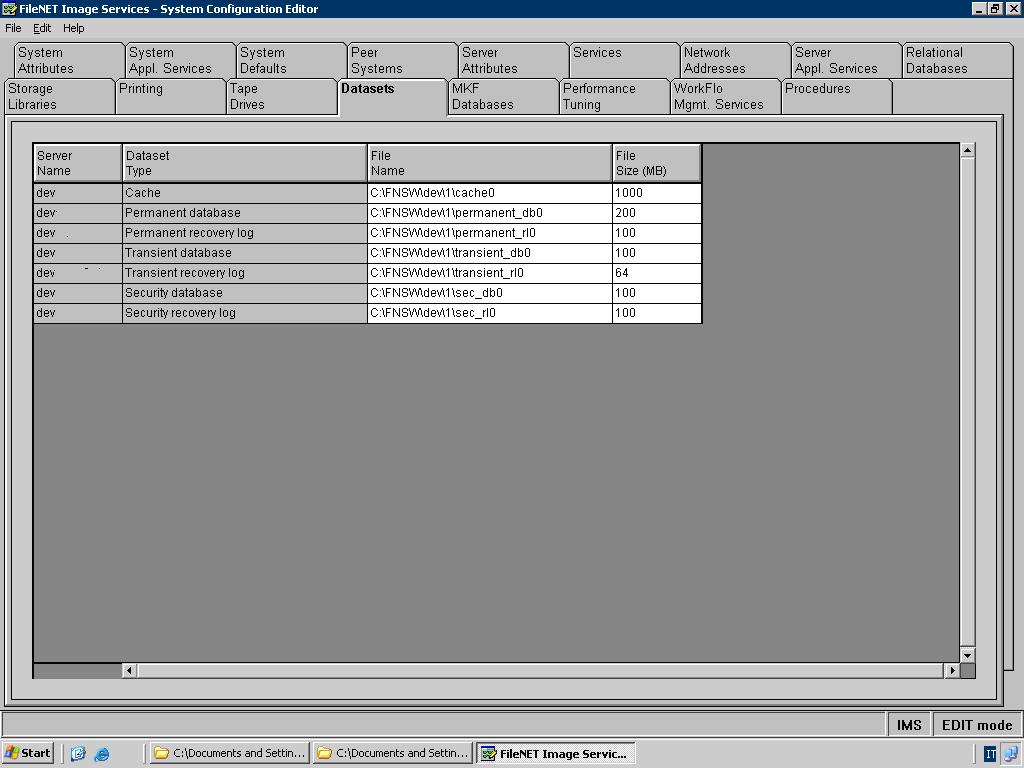The width and height of the screenshot is (1024, 768).
Task: Select the Relational Databases tab
Action: click(x=957, y=60)
